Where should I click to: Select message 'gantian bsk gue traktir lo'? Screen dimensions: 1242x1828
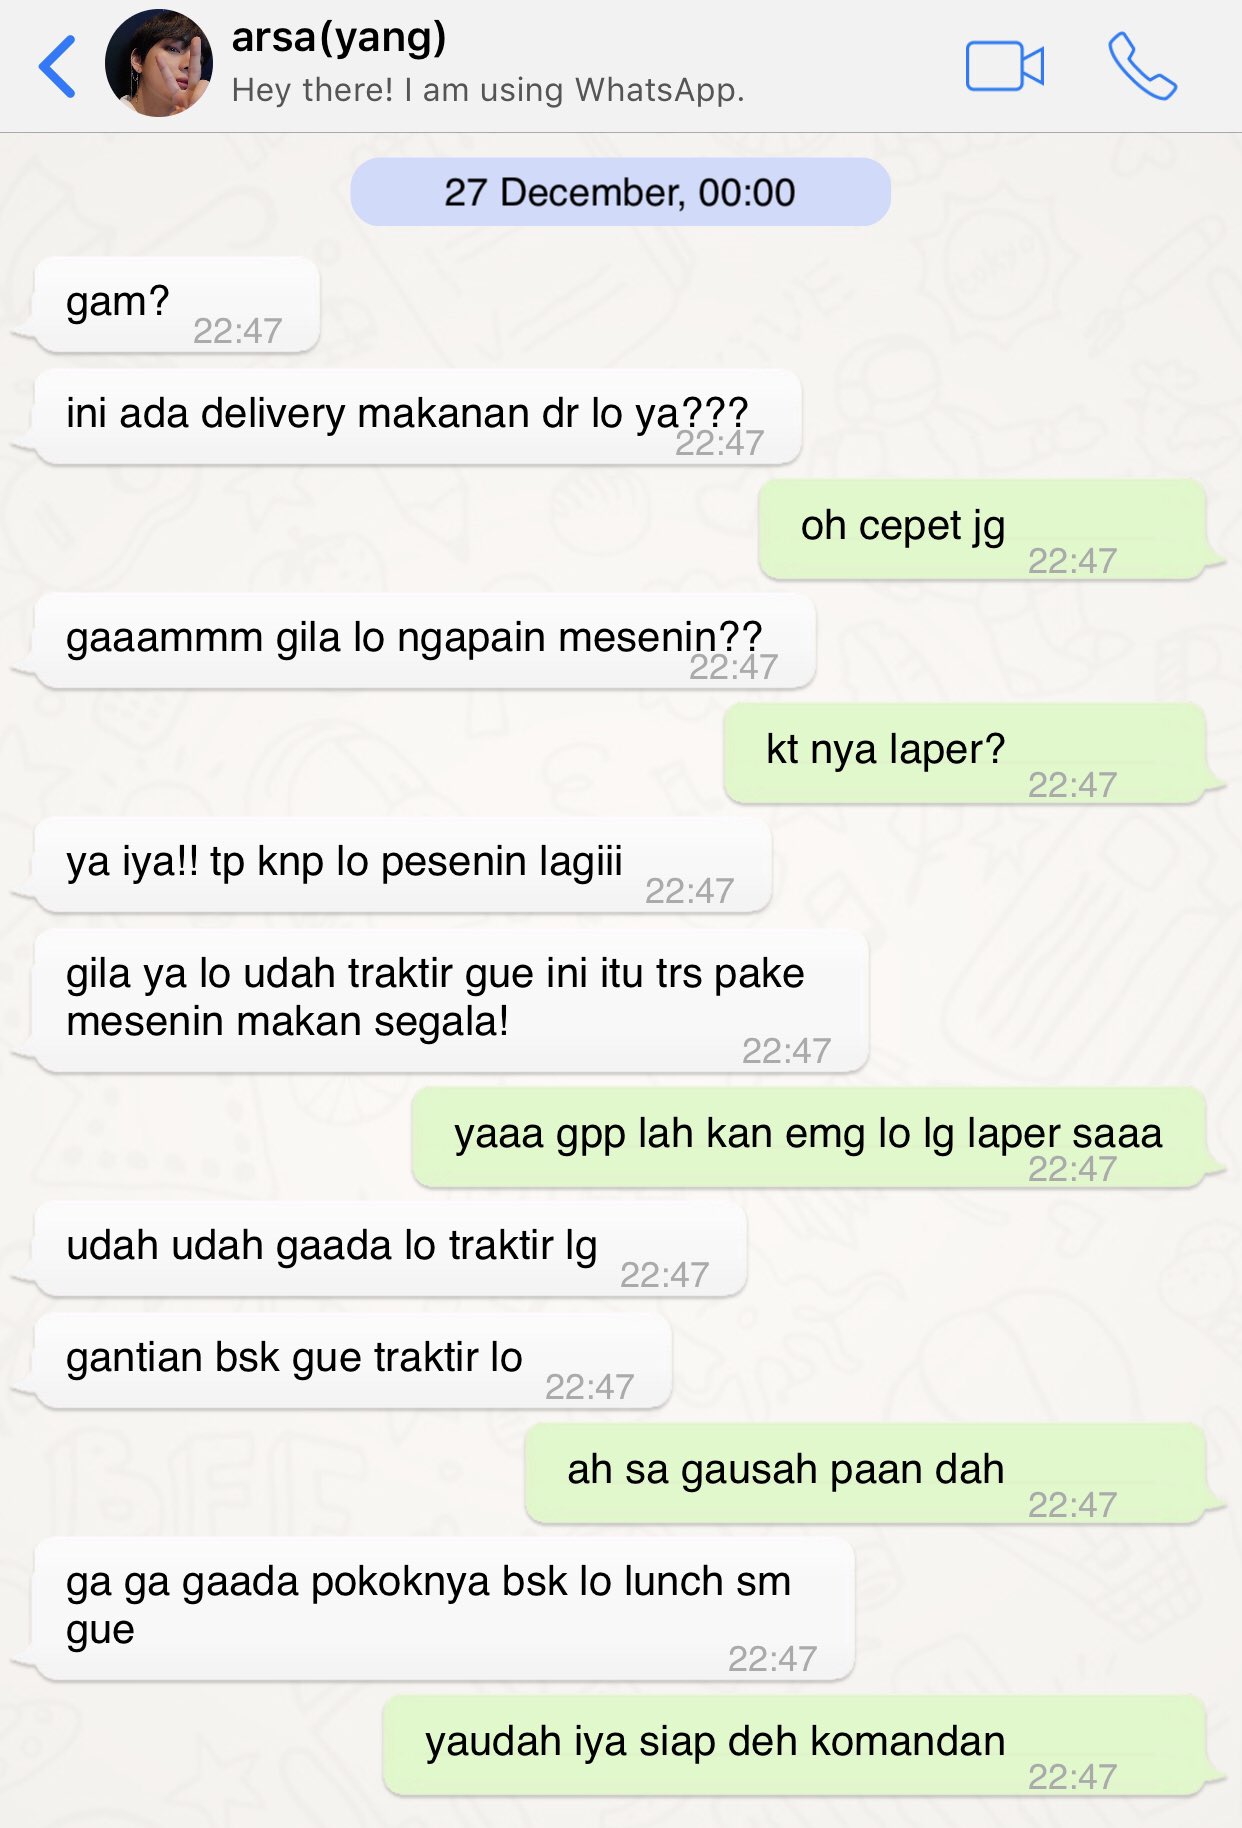pos(353,1361)
